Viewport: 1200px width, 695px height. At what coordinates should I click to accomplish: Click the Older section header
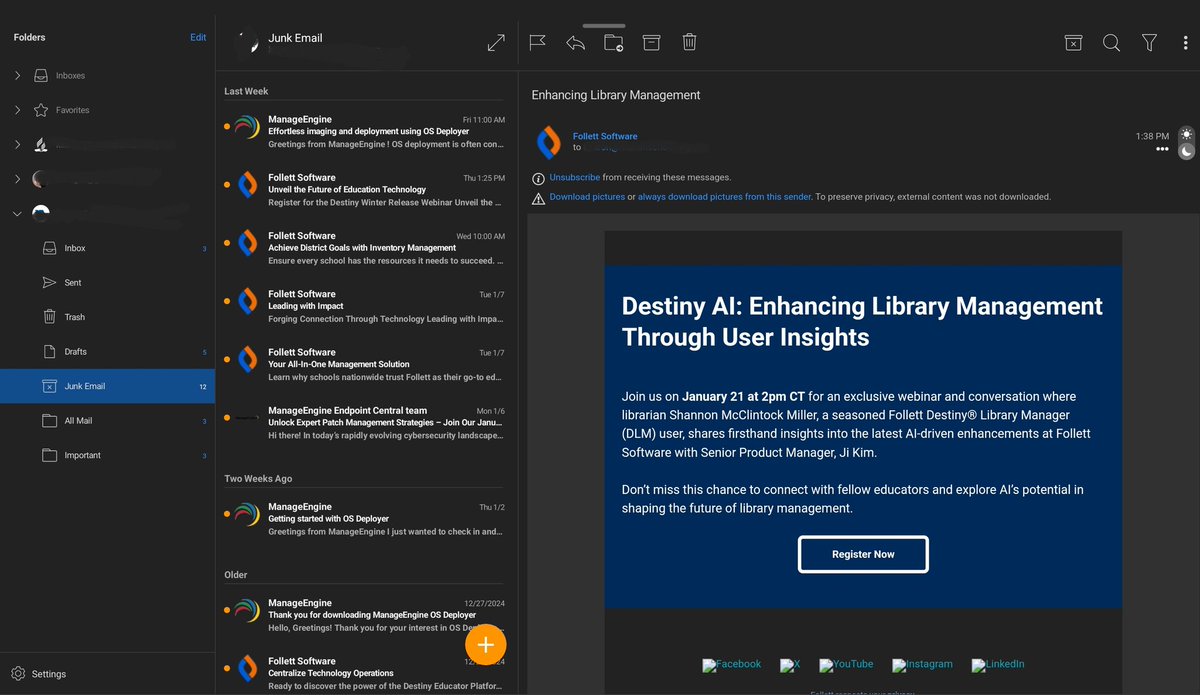tap(236, 575)
